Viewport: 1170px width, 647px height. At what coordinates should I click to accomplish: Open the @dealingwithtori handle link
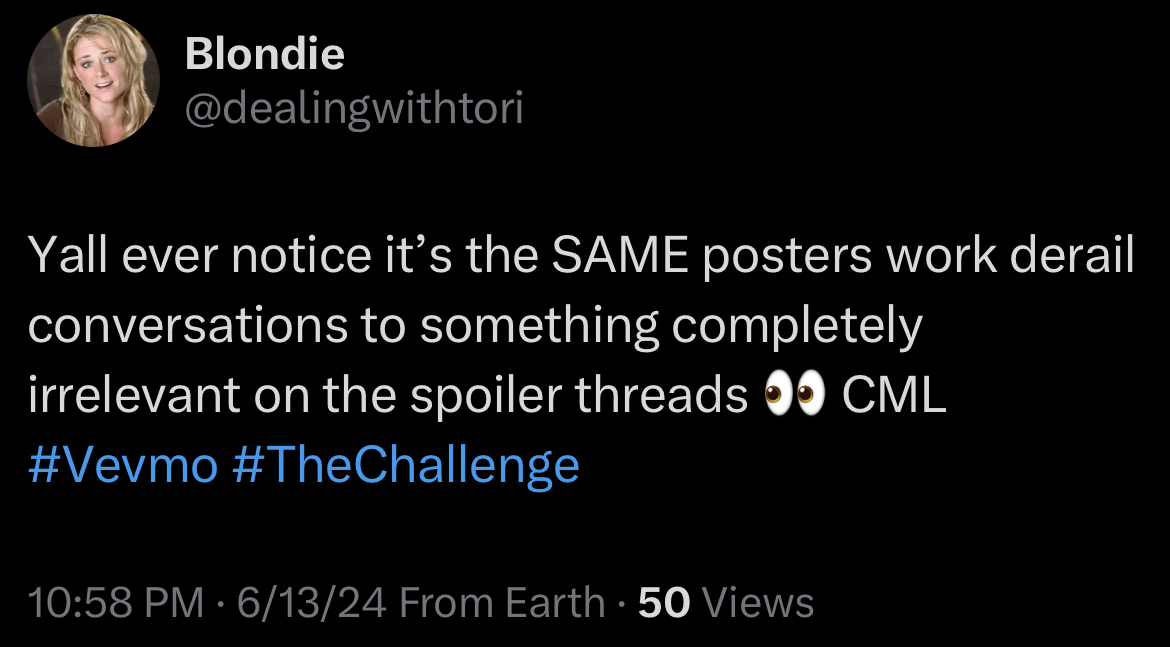354,109
